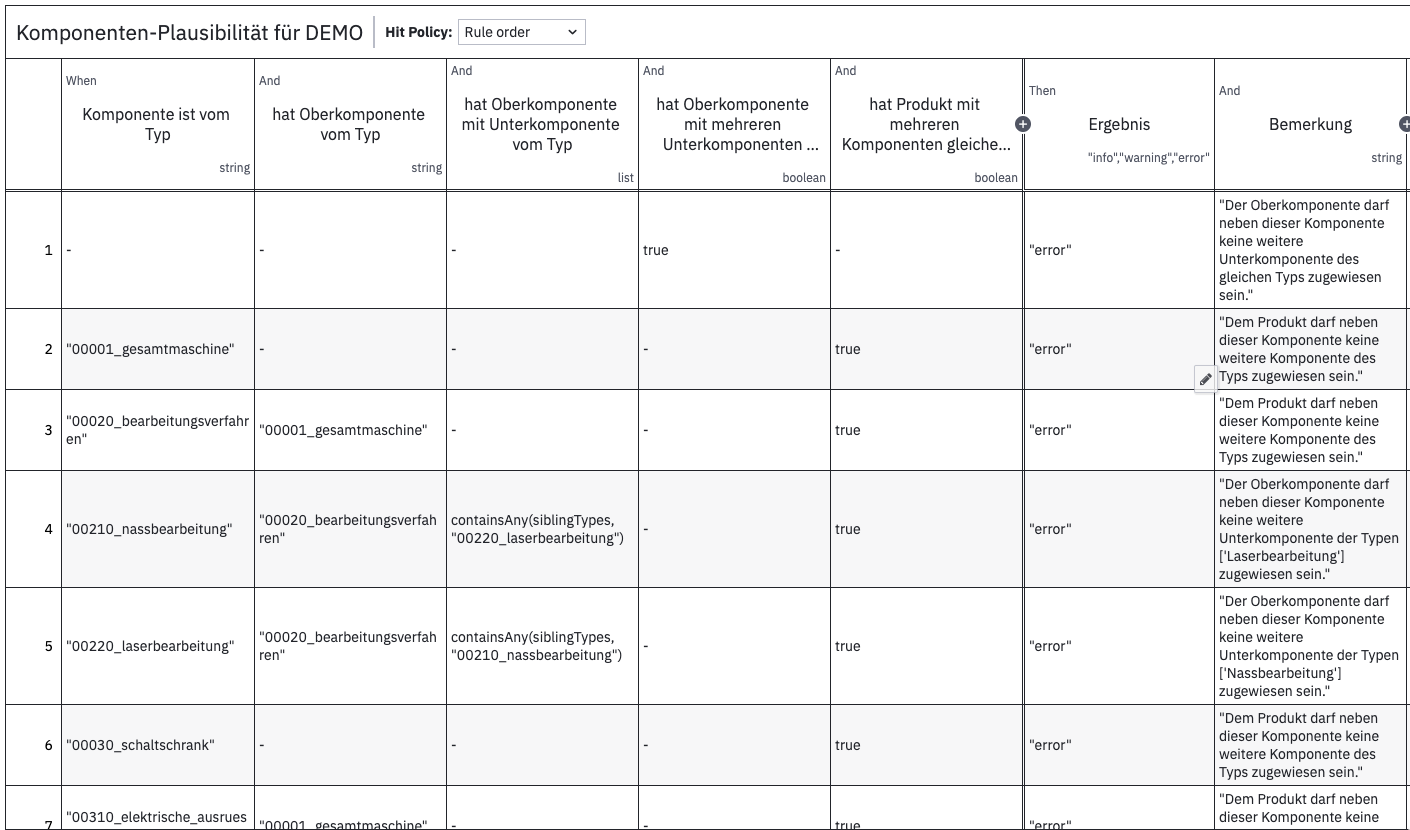
Task: Click remark cell mentioning ['Nassbearbeitung'] in rule 5
Action: coord(1310,646)
